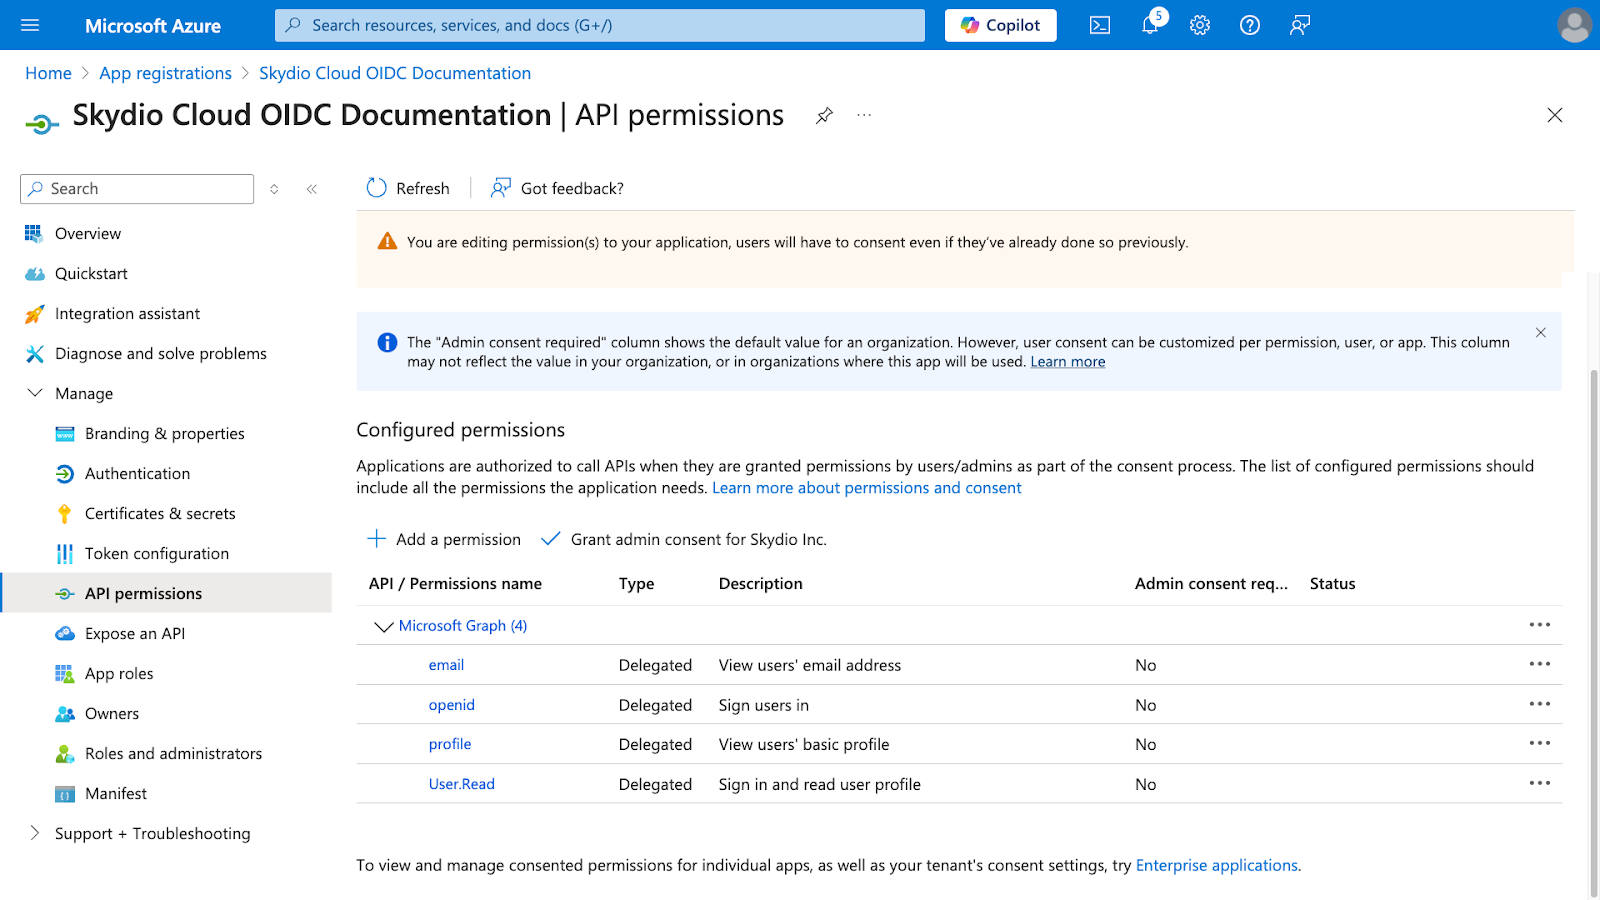1600x900 pixels.
Task: Open Branding & properties
Action: pos(166,433)
